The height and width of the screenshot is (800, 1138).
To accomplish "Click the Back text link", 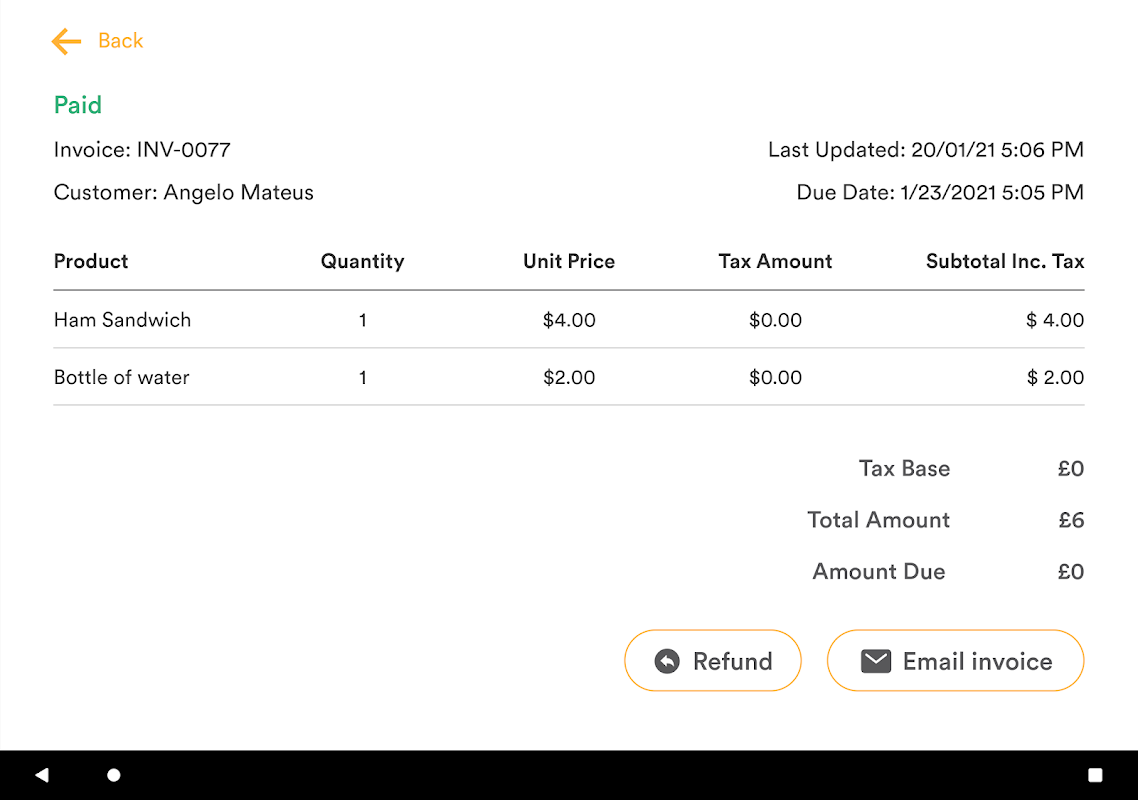I will [120, 41].
